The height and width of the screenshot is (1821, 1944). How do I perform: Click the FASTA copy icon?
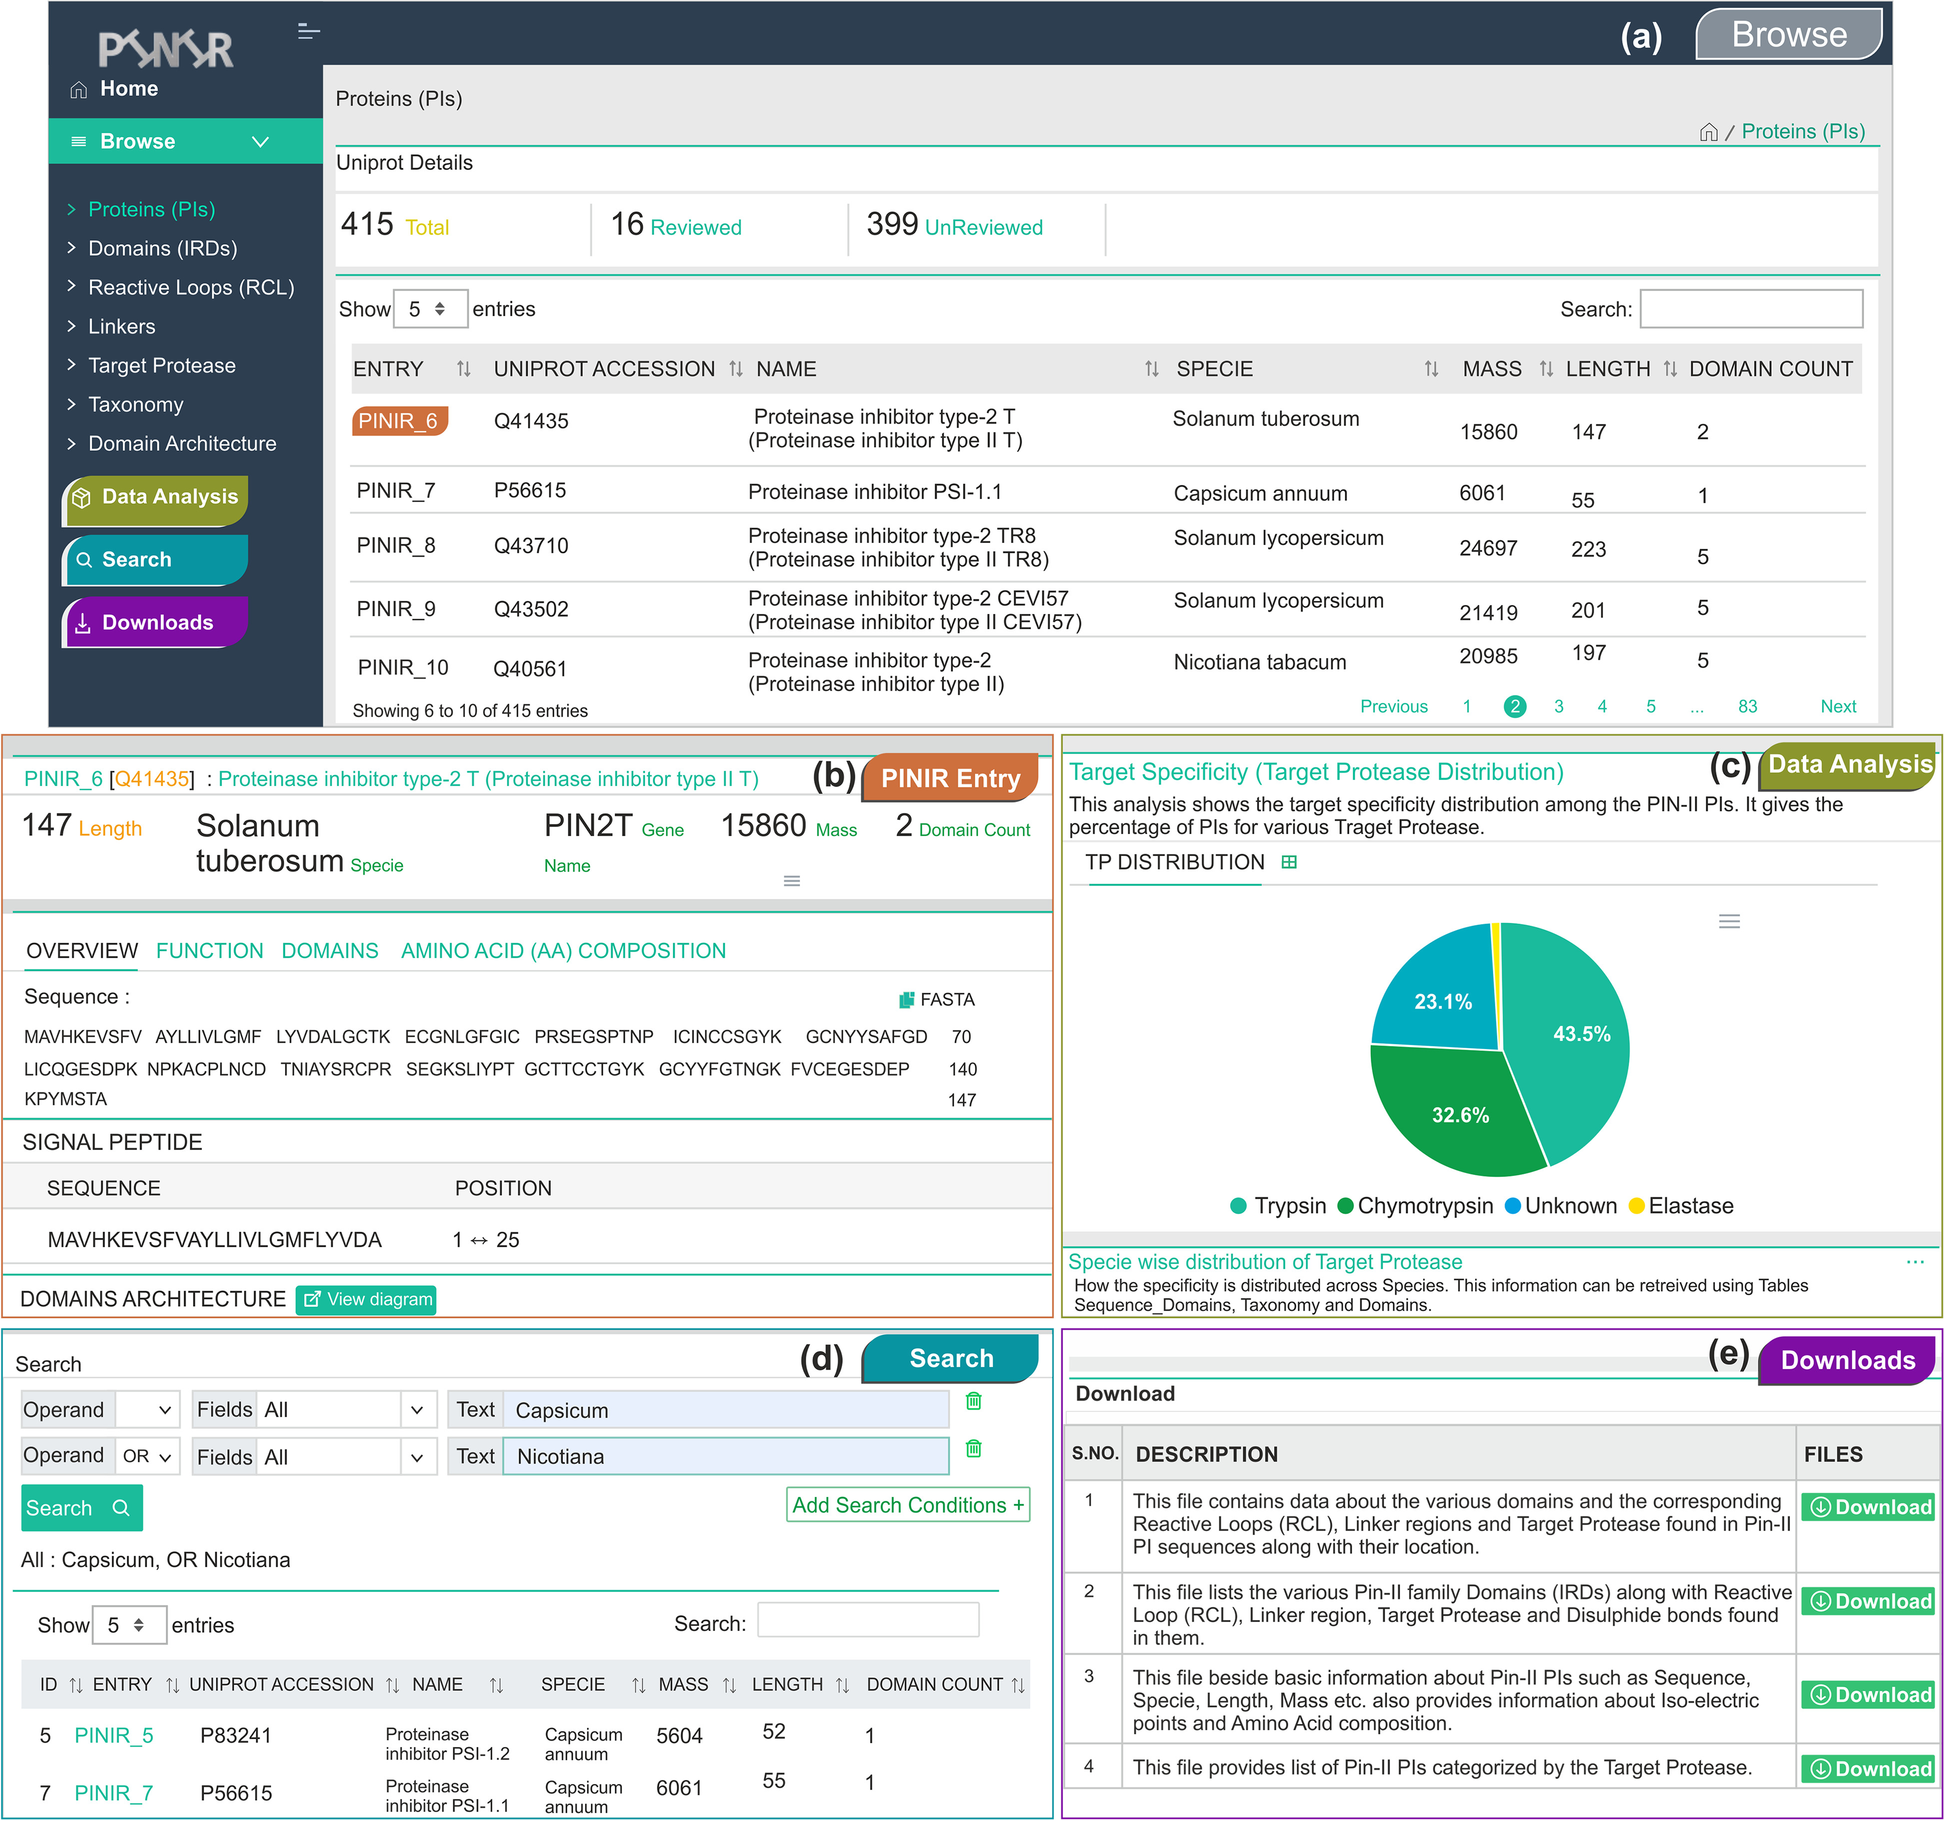pos(906,999)
